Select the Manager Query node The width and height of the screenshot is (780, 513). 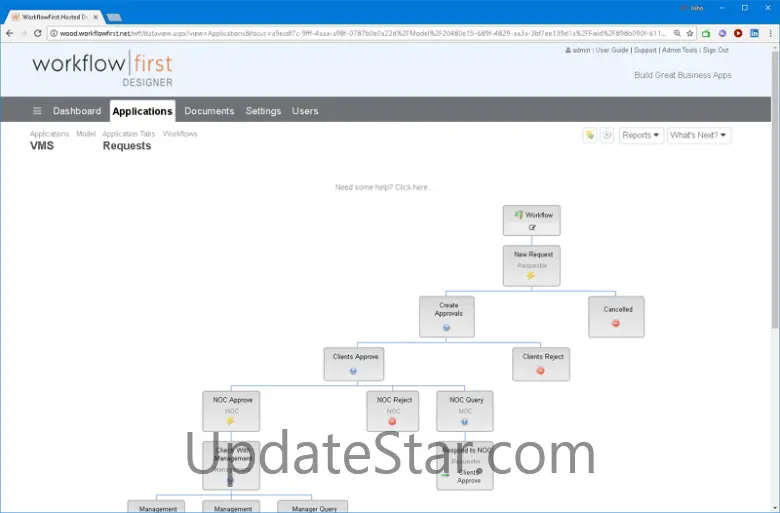312,507
